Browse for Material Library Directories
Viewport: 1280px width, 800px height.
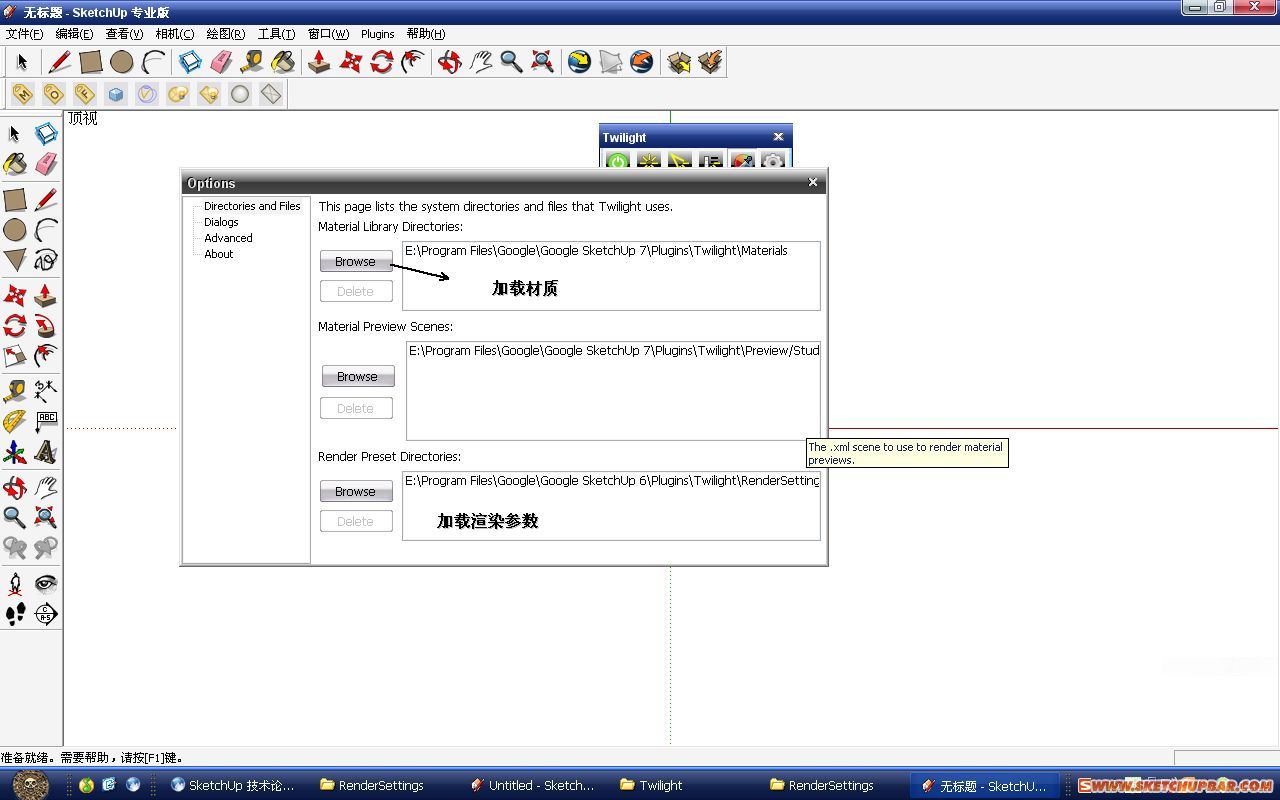[x=356, y=262]
